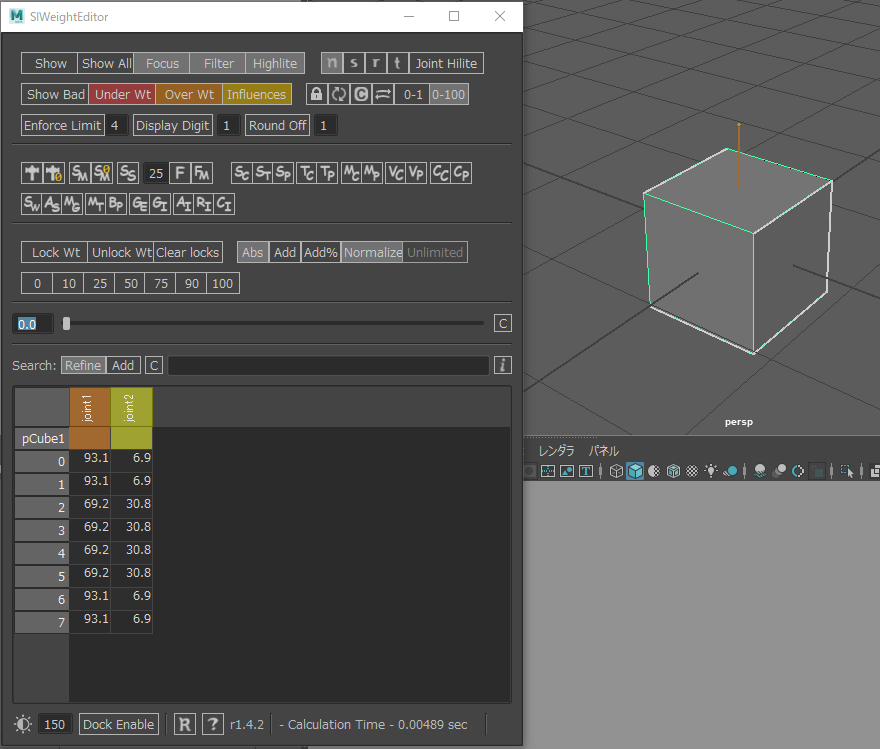The image size is (880, 749).
Task: Click the ST icon button
Action: click(x=263, y=173)
